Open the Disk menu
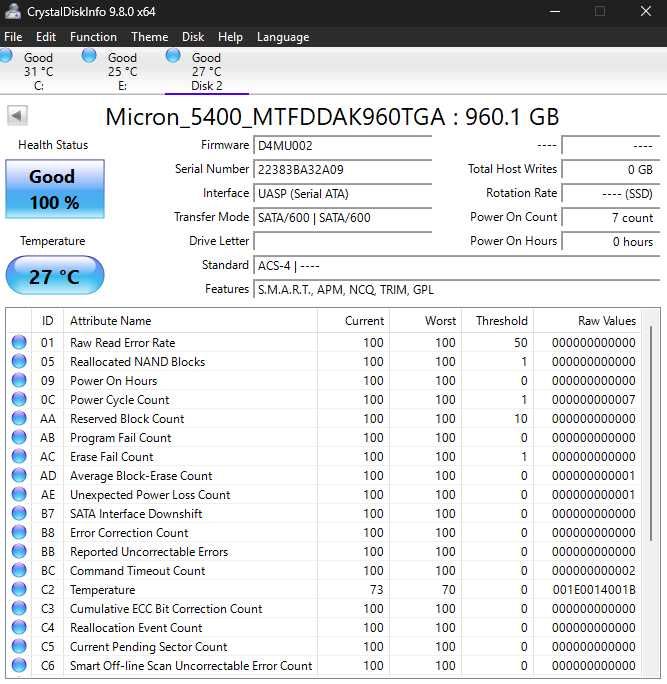667x684 pixels. point(193,37)
